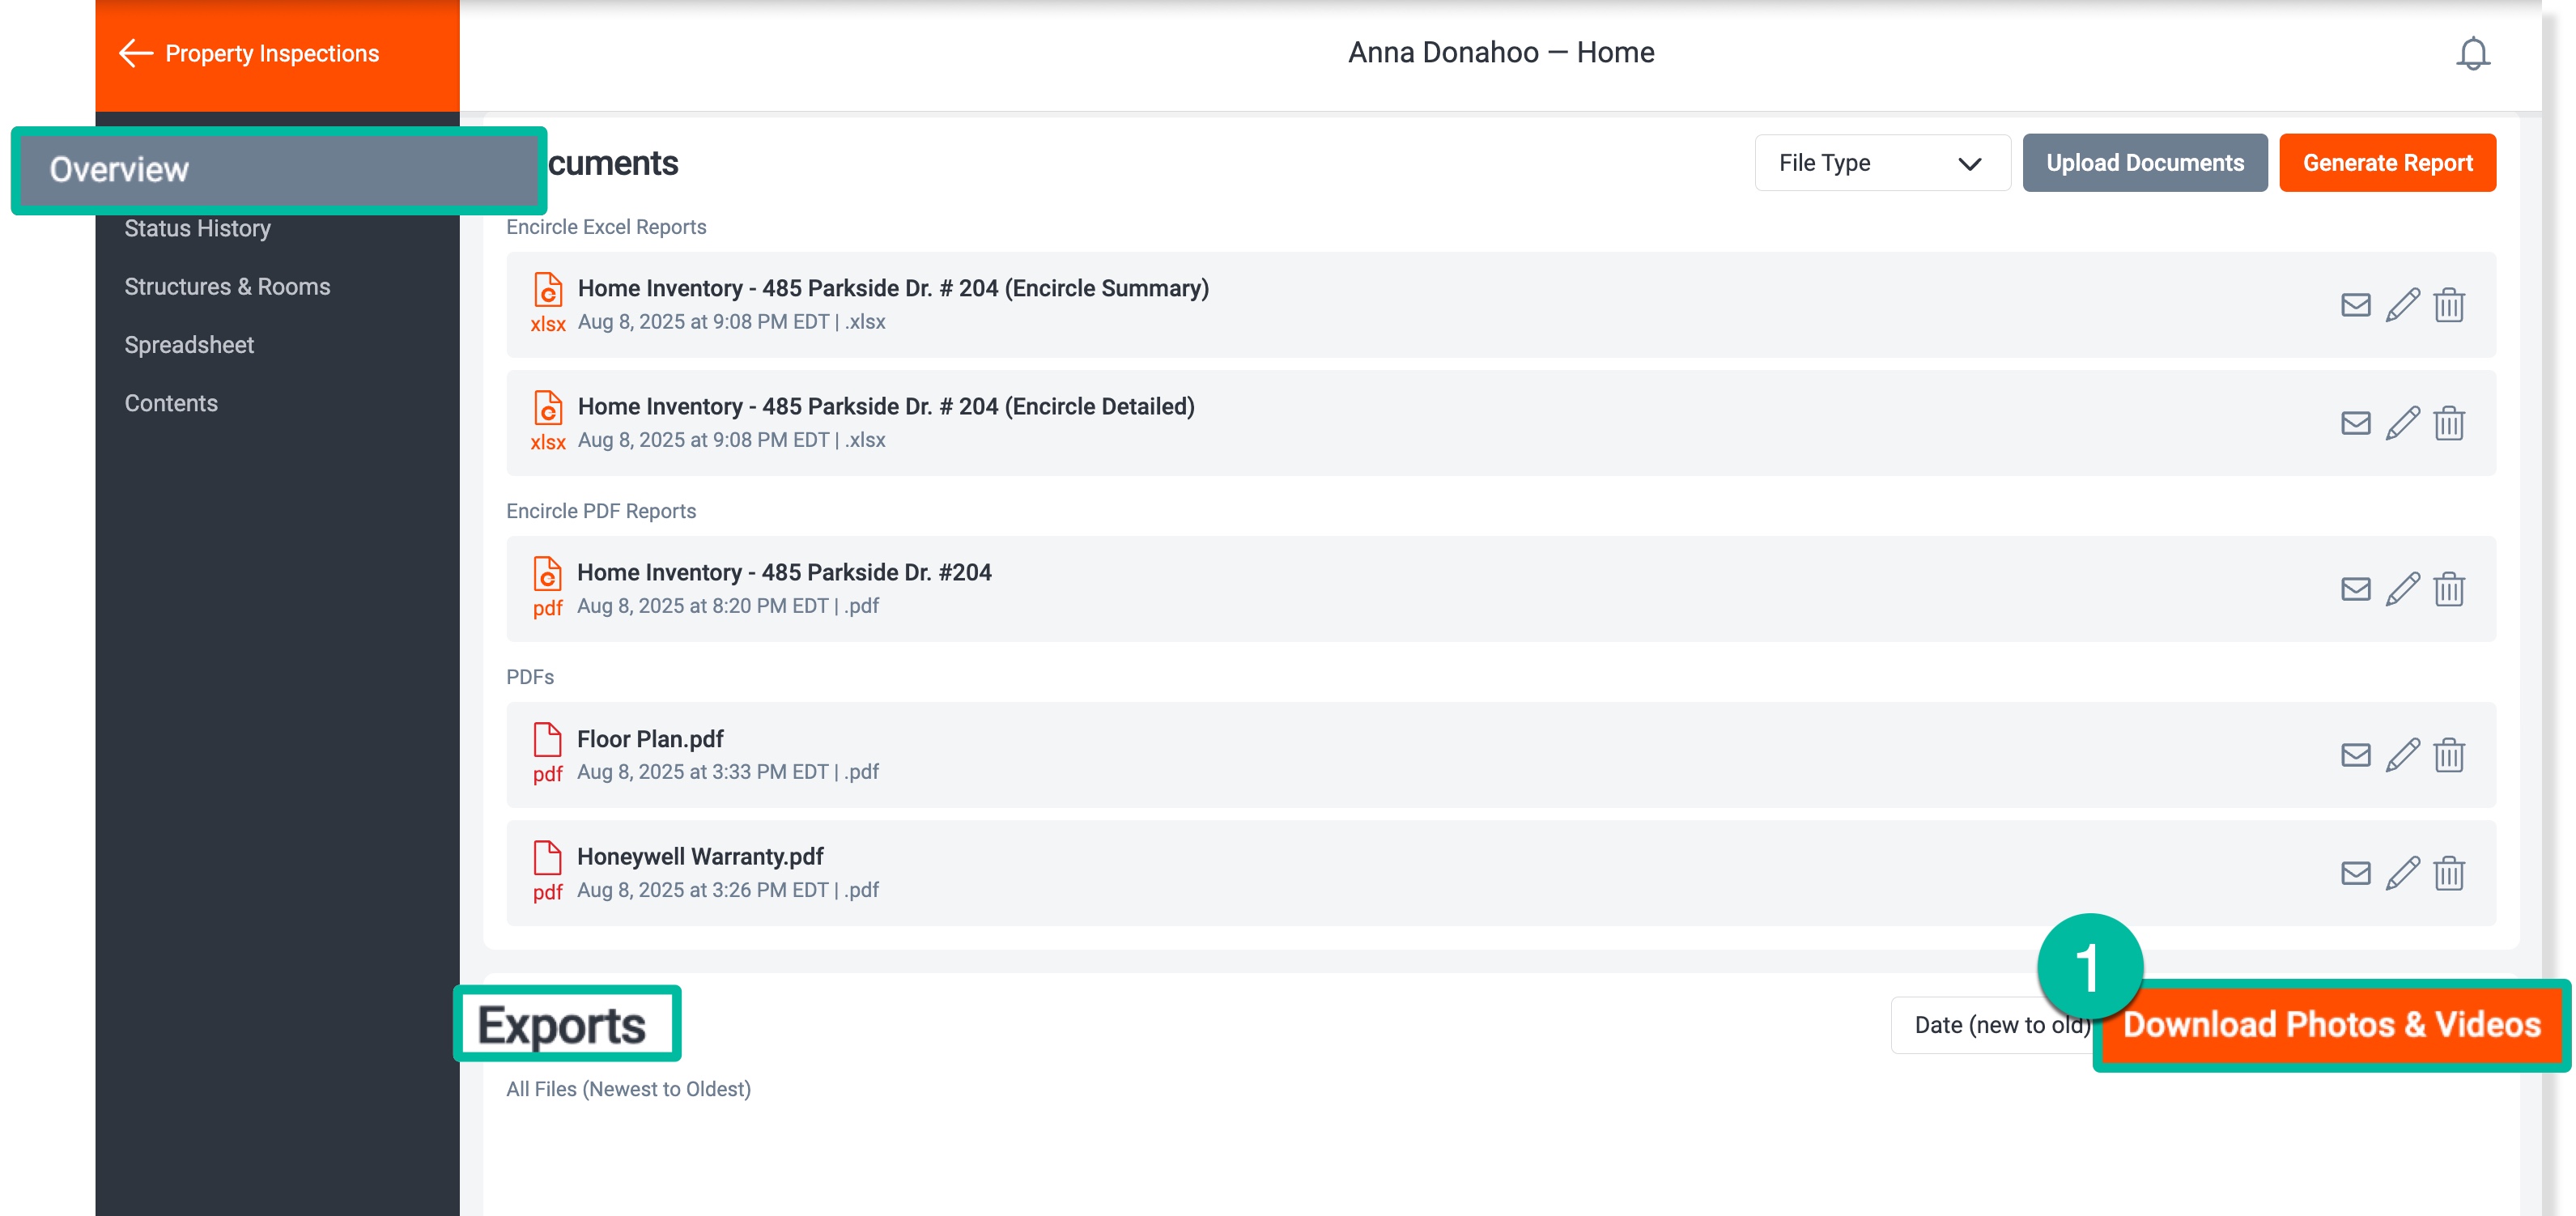The height and width of the screenshot is (1216, 2576).
Task: Edit the Home Inventory PDF report name
Action: coord(2403,589)
